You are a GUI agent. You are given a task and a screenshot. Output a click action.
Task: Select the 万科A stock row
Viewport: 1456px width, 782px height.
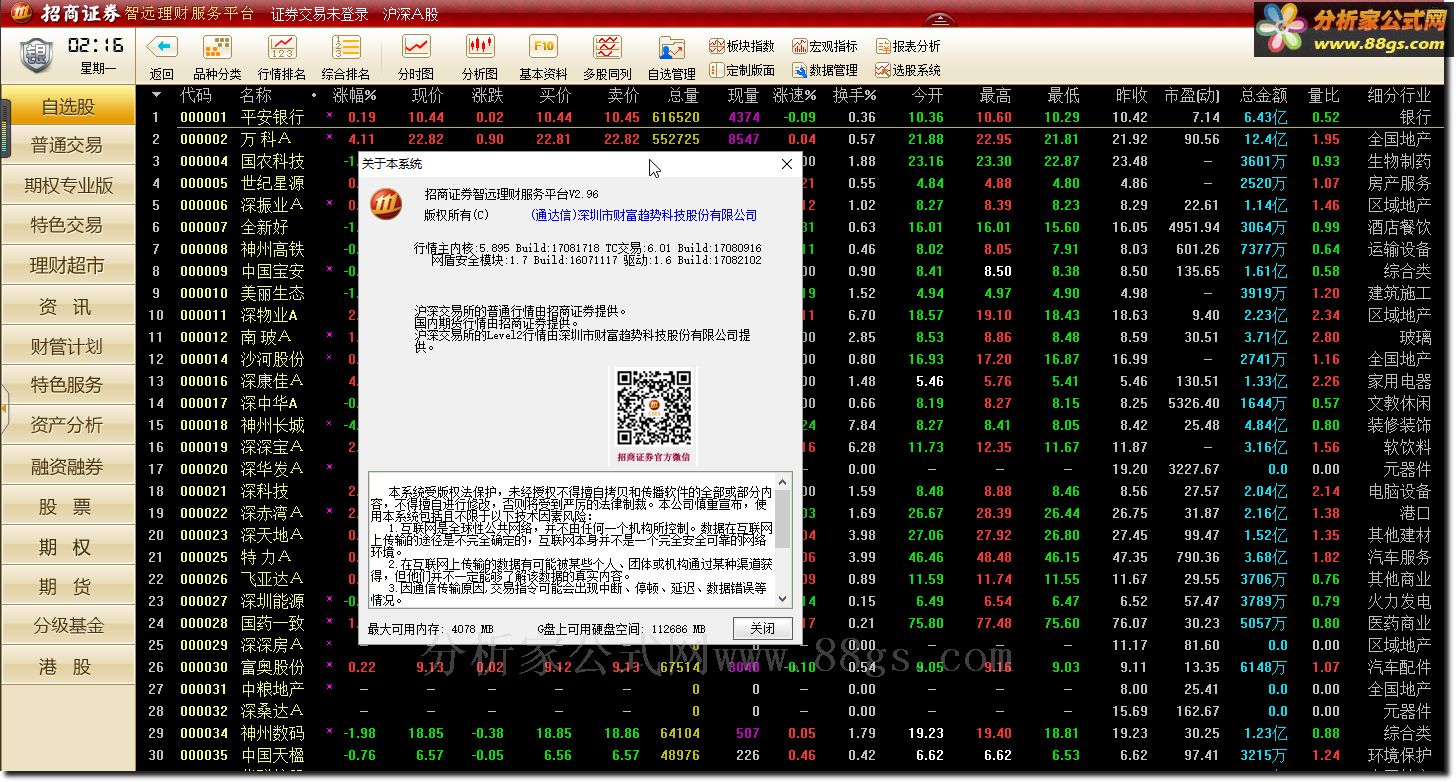[795, 139]
